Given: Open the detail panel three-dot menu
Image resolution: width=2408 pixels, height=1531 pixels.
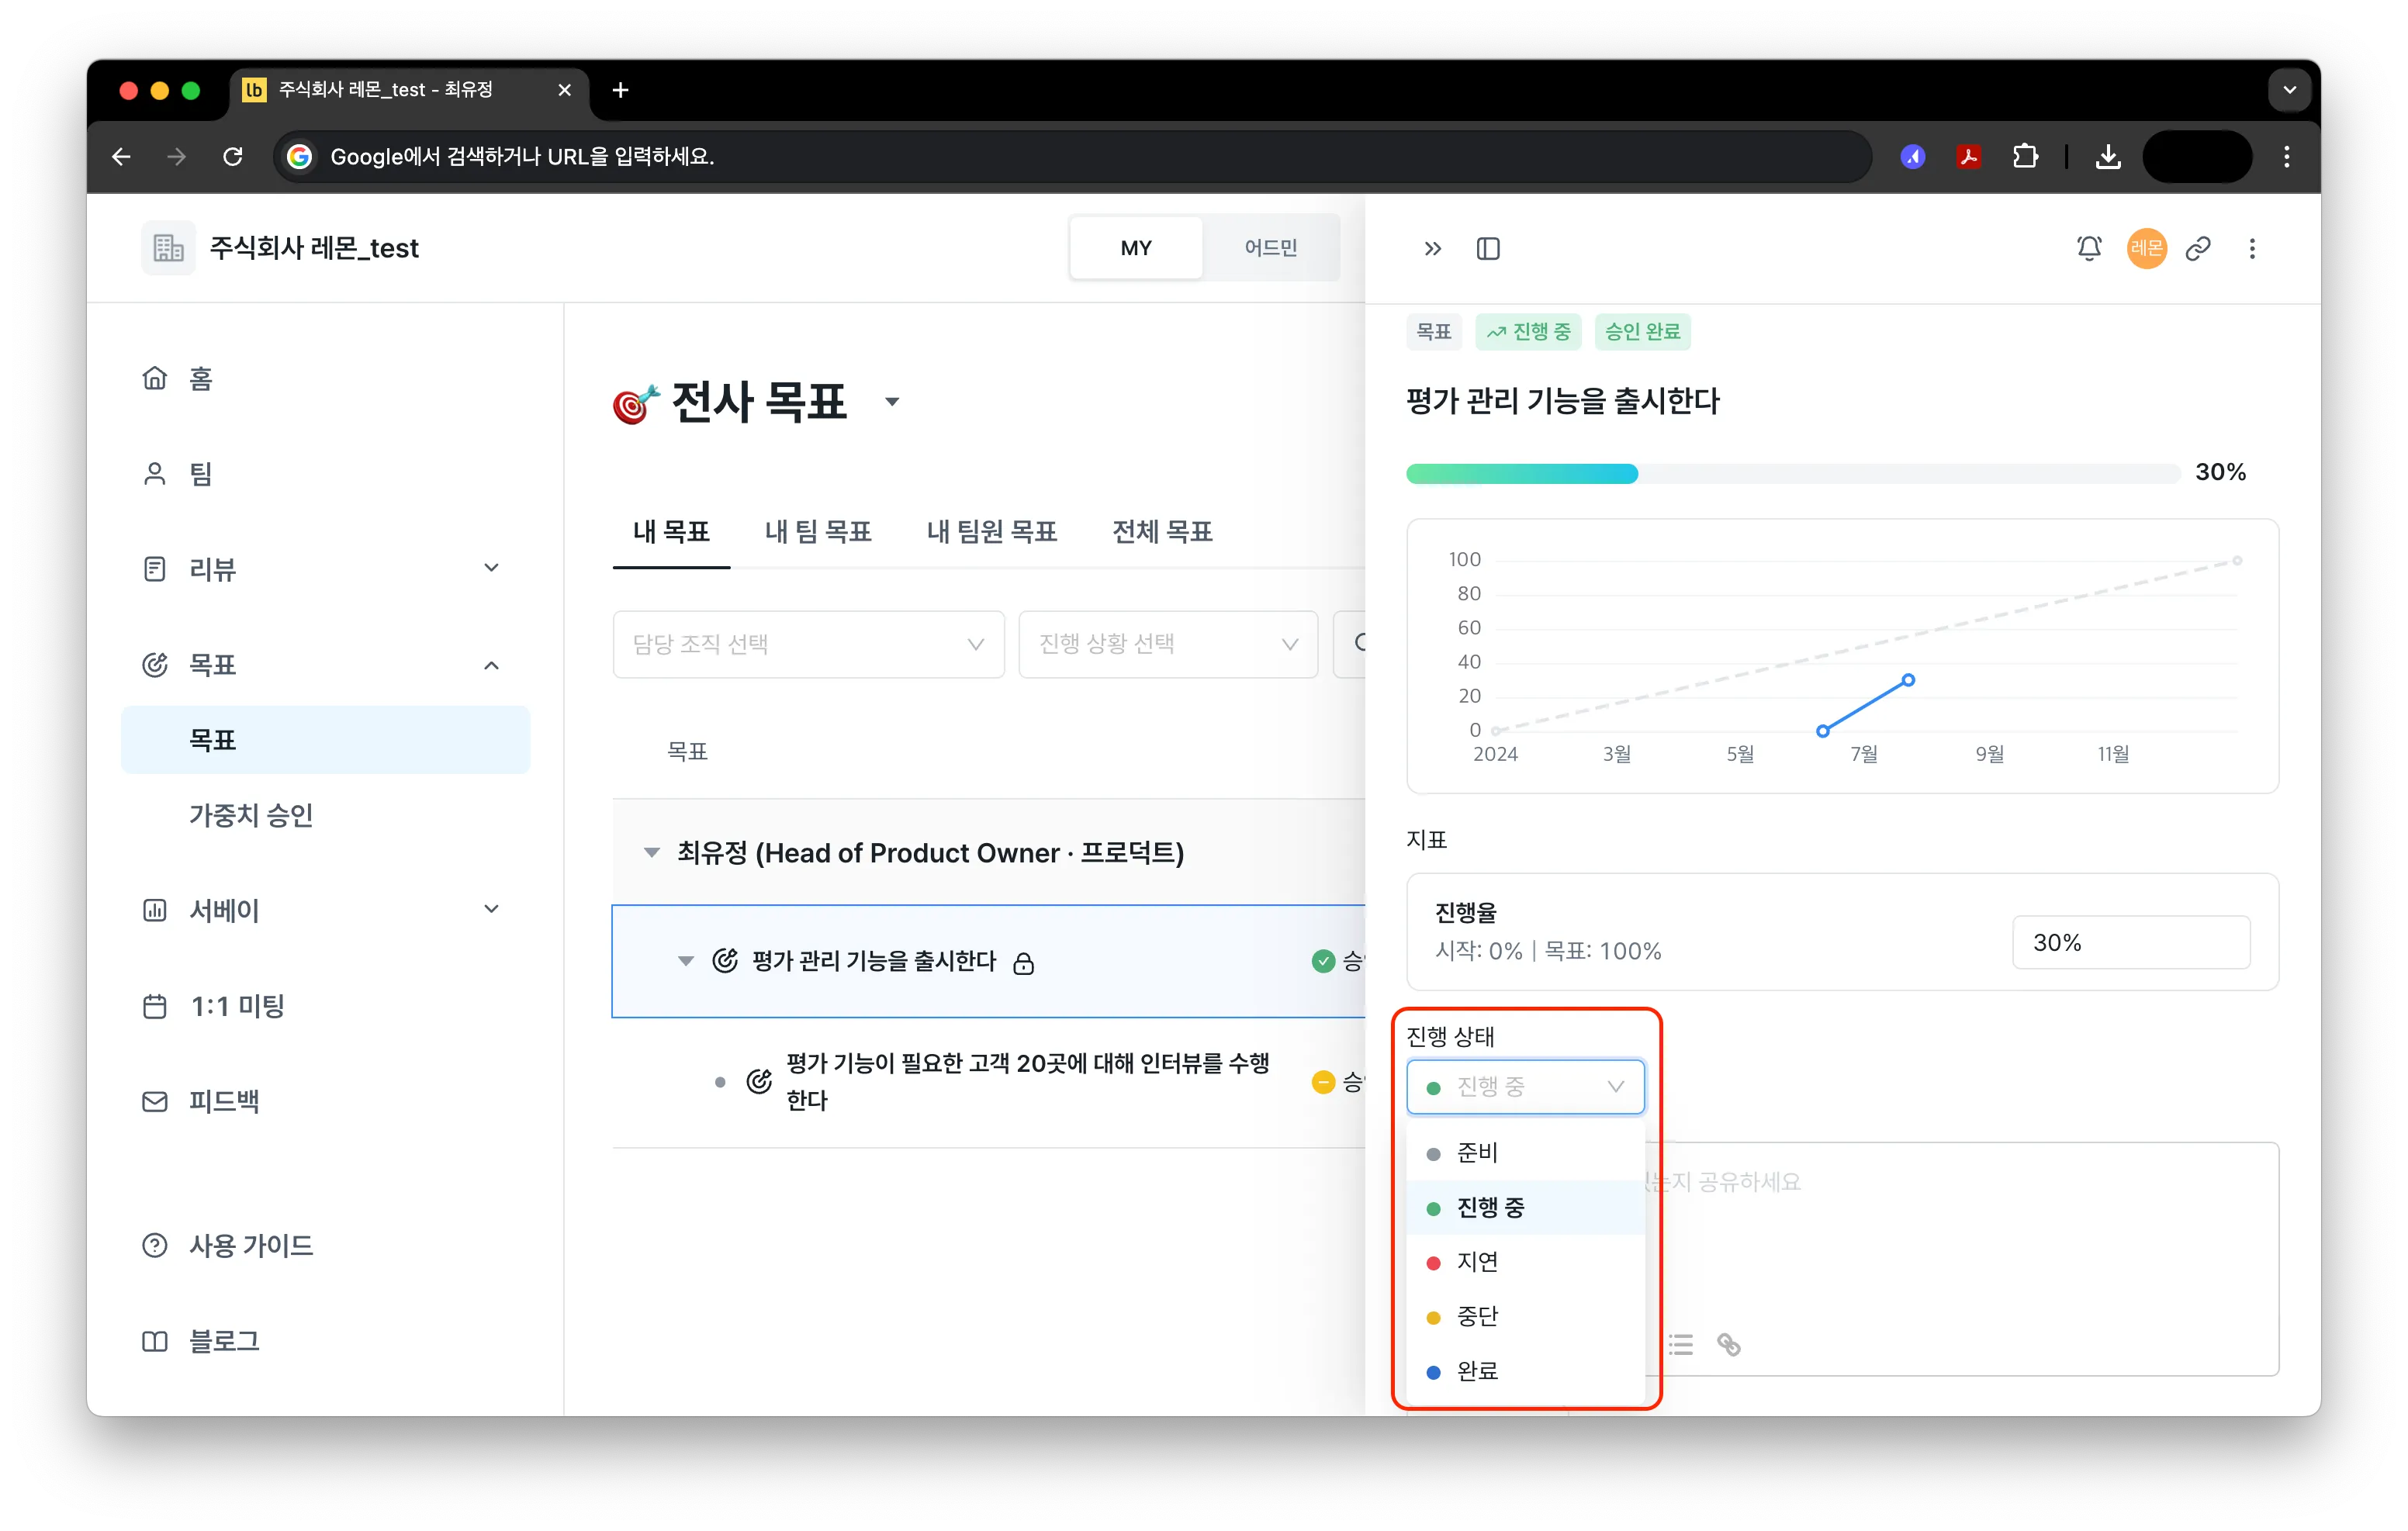Looking at the screenshot, I should click(x=2251, y=248).
